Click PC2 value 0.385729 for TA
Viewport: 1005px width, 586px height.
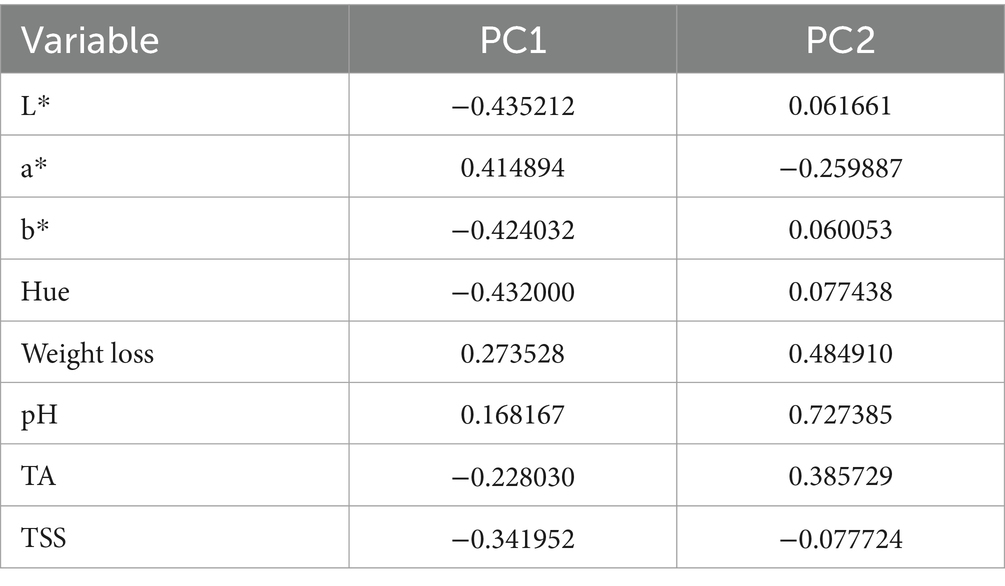pos(840,476)
